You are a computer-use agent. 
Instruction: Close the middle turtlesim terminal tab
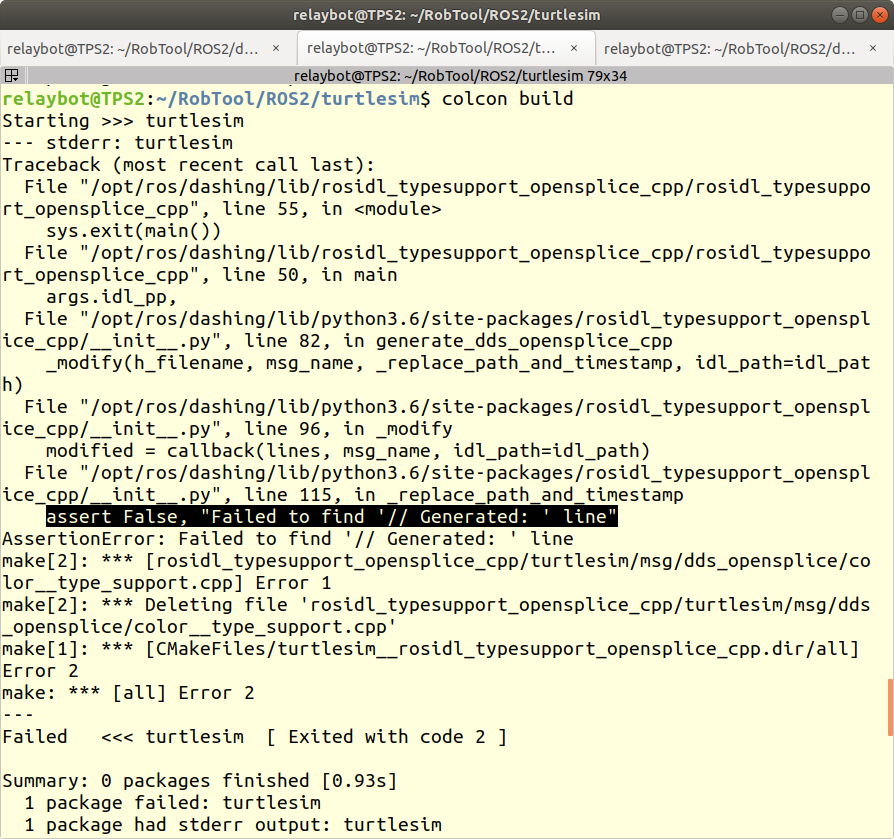click(574, 48)
